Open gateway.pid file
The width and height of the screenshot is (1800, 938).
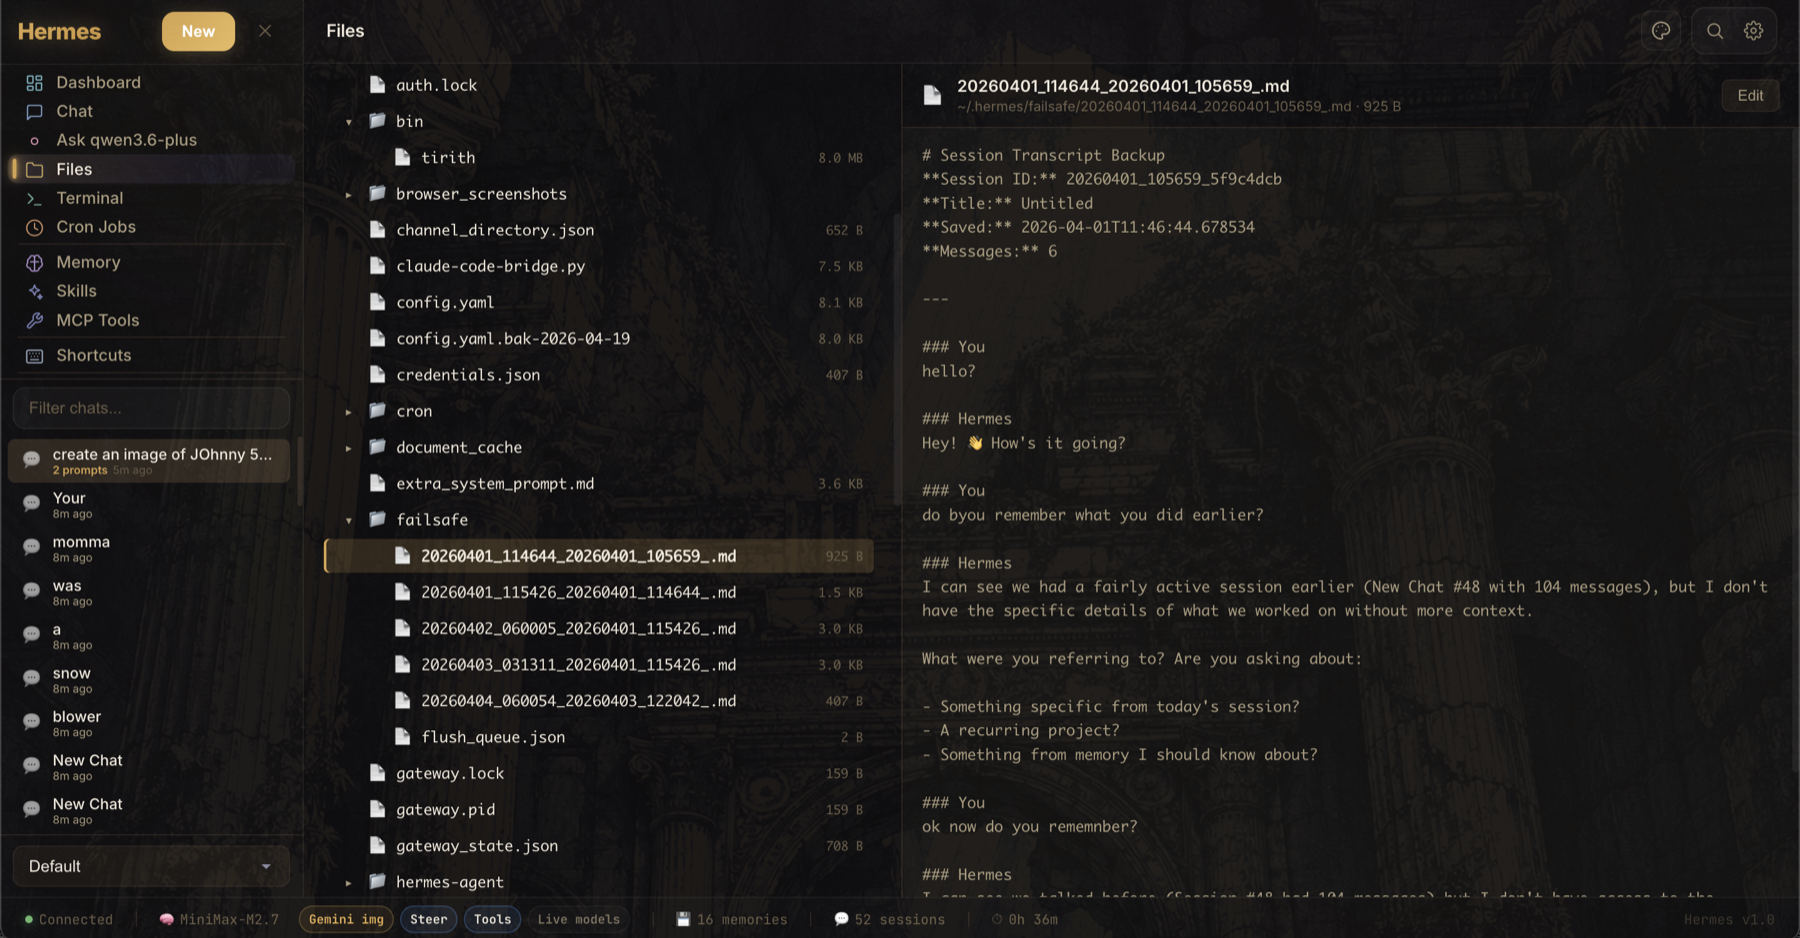tap(598, 809)
